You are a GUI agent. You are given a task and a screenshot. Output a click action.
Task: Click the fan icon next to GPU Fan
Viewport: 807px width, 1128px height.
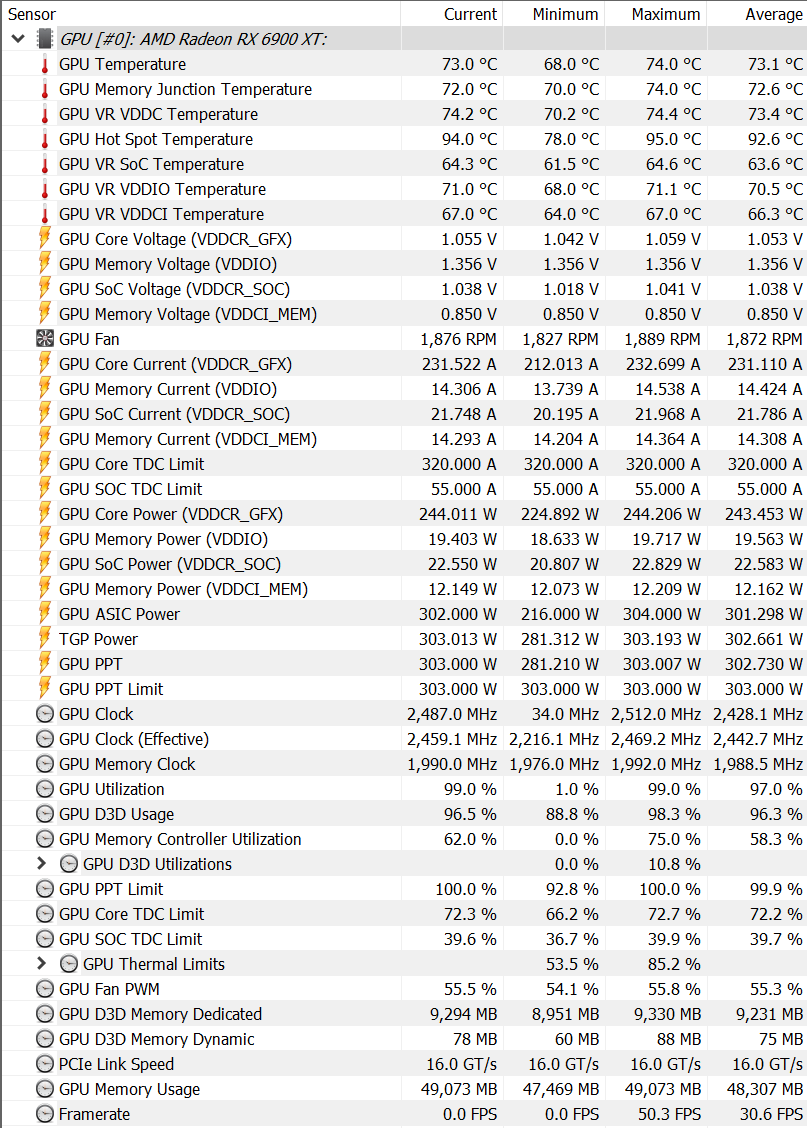pos(45,339)
